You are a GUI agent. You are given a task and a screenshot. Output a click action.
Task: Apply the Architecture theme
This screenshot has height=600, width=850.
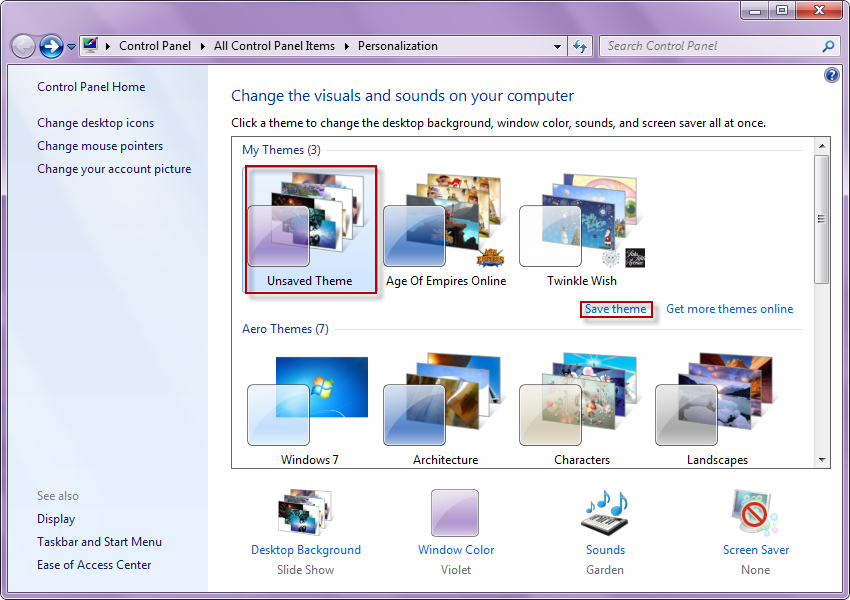click(x=446, y=409)
